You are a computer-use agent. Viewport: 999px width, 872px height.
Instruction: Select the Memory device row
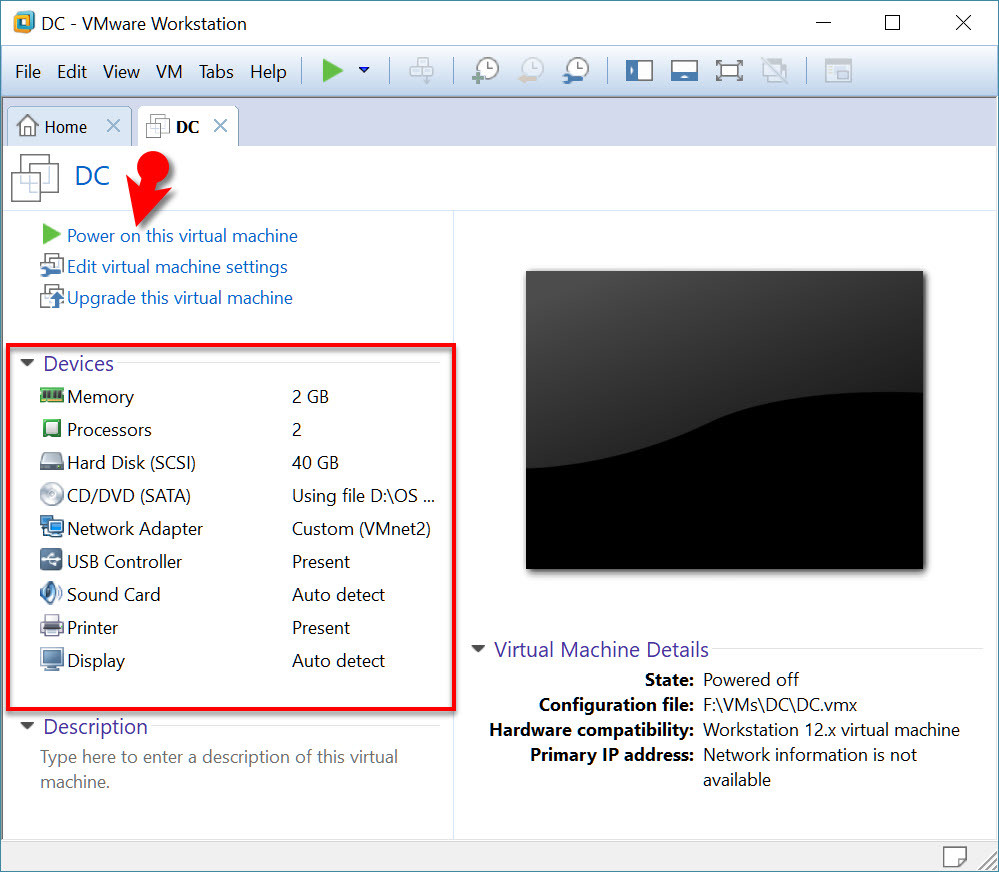[239, 397]
